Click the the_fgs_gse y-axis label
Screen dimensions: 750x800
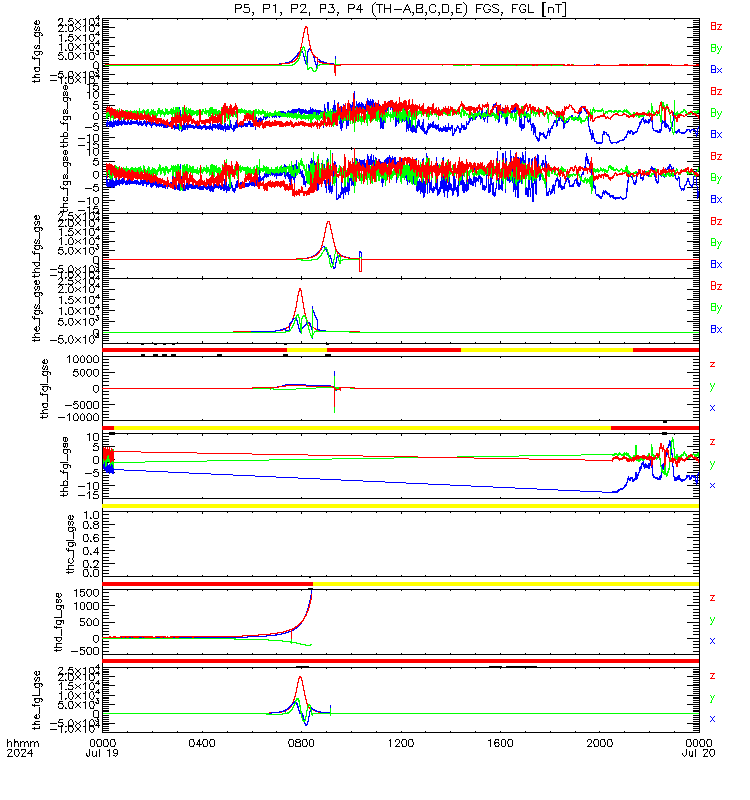pos(36,313)
